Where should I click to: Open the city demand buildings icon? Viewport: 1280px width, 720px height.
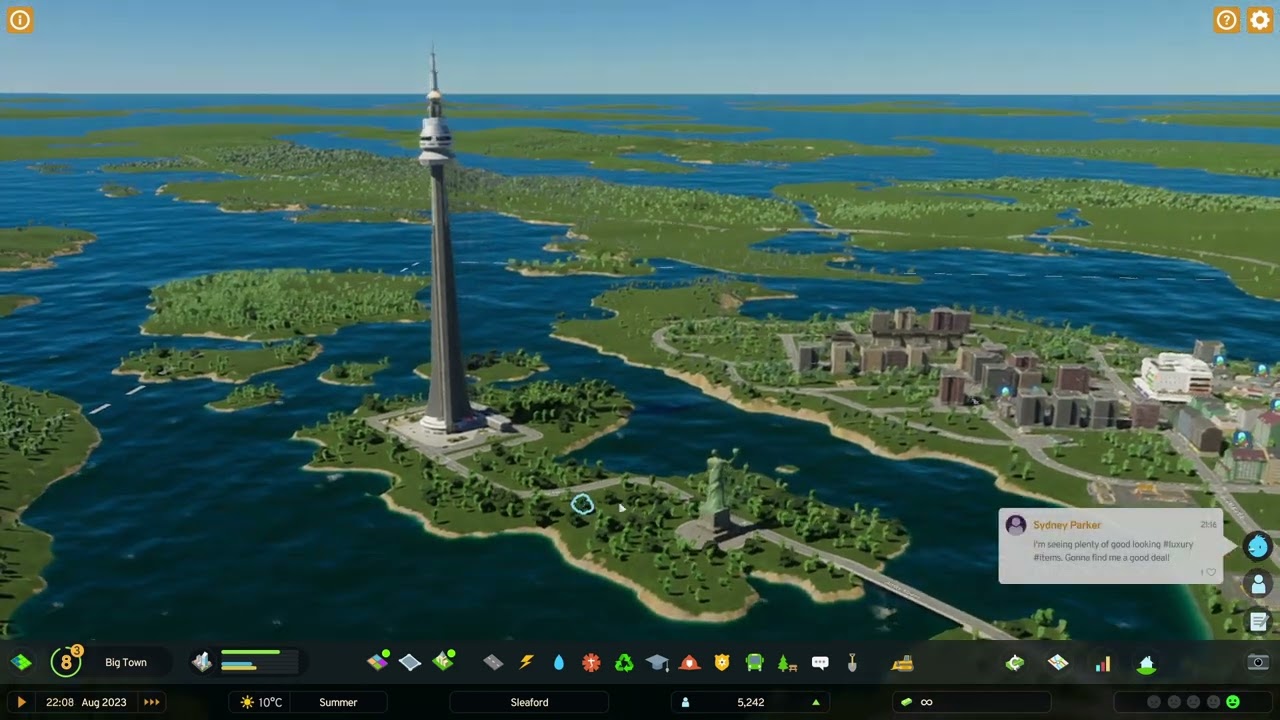202,662
